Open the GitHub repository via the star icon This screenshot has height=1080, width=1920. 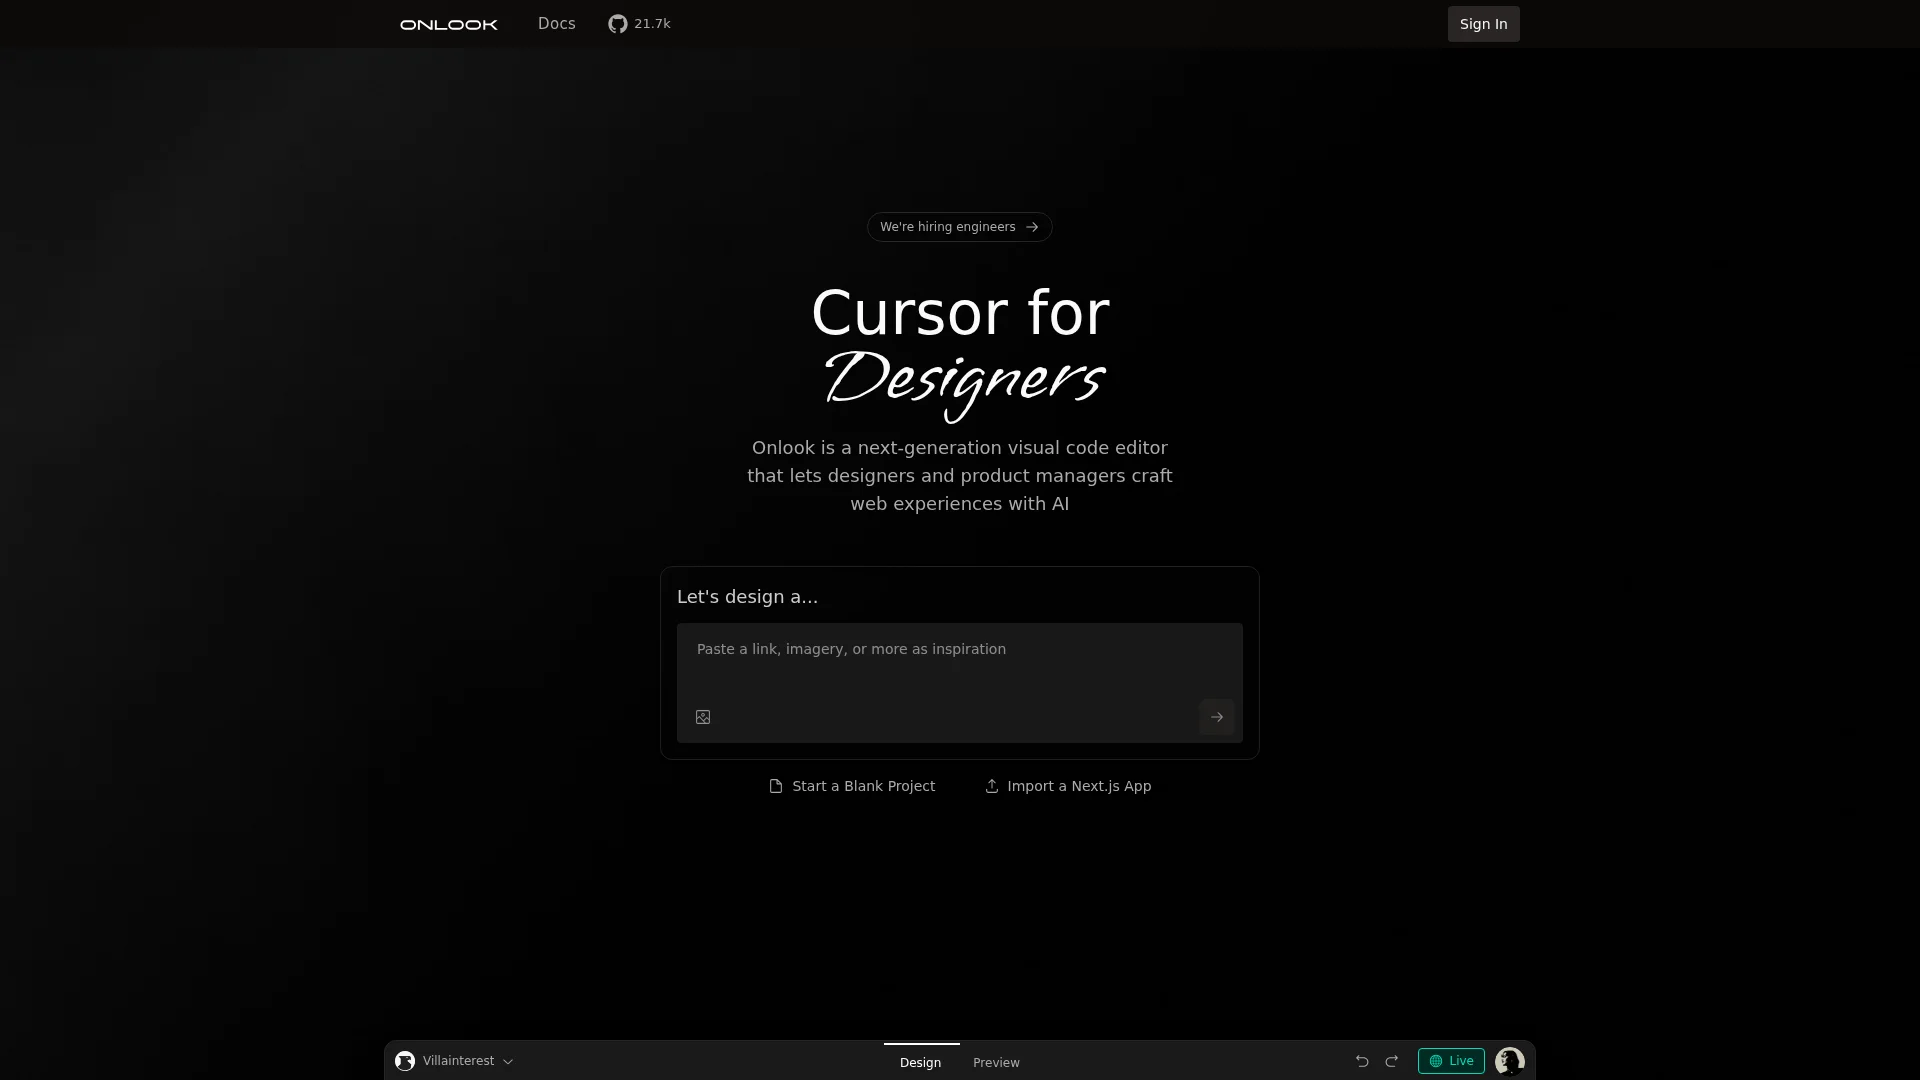[617, 23]
